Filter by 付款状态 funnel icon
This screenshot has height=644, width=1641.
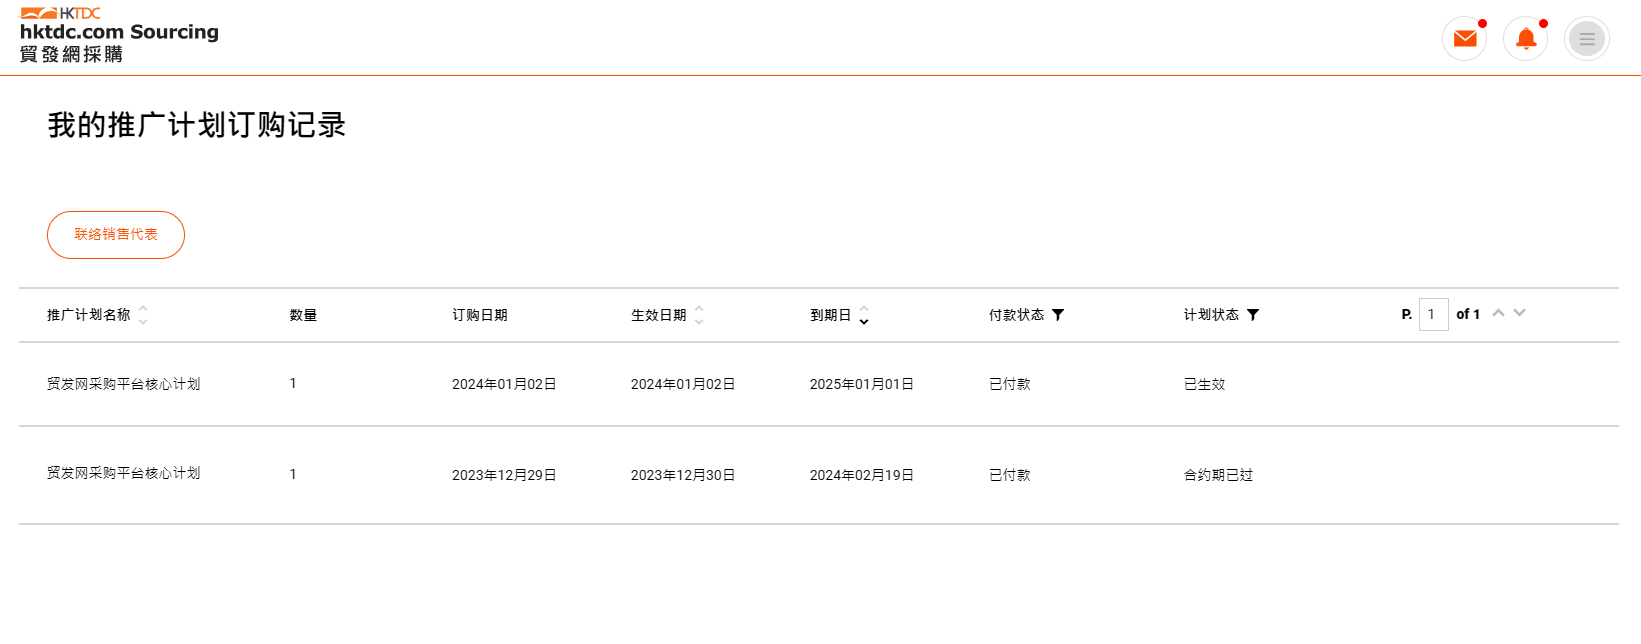coord(1058,315)
